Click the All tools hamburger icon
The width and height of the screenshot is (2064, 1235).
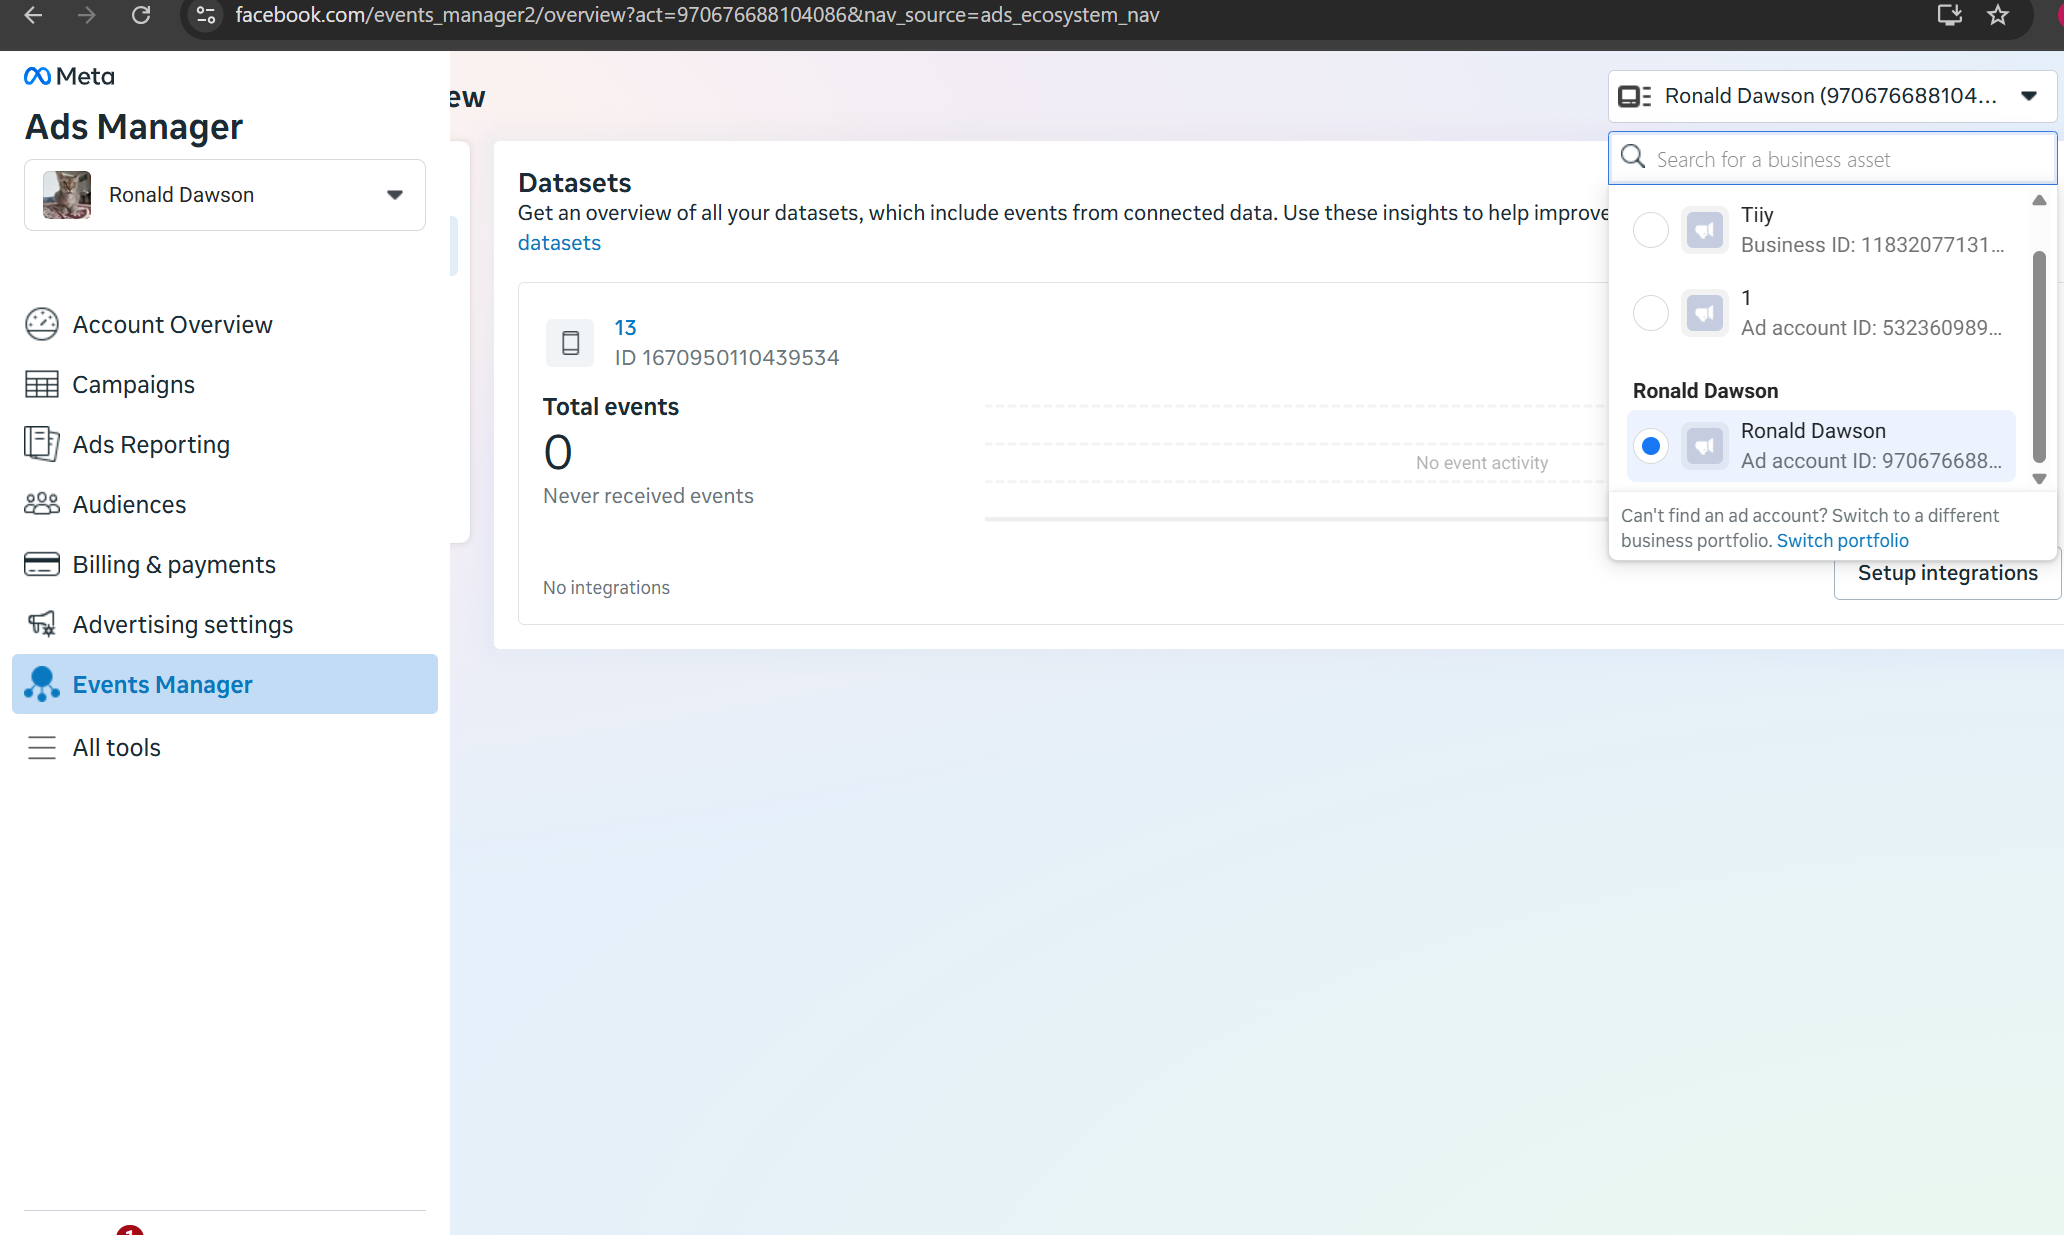click(x=42, y=748)
